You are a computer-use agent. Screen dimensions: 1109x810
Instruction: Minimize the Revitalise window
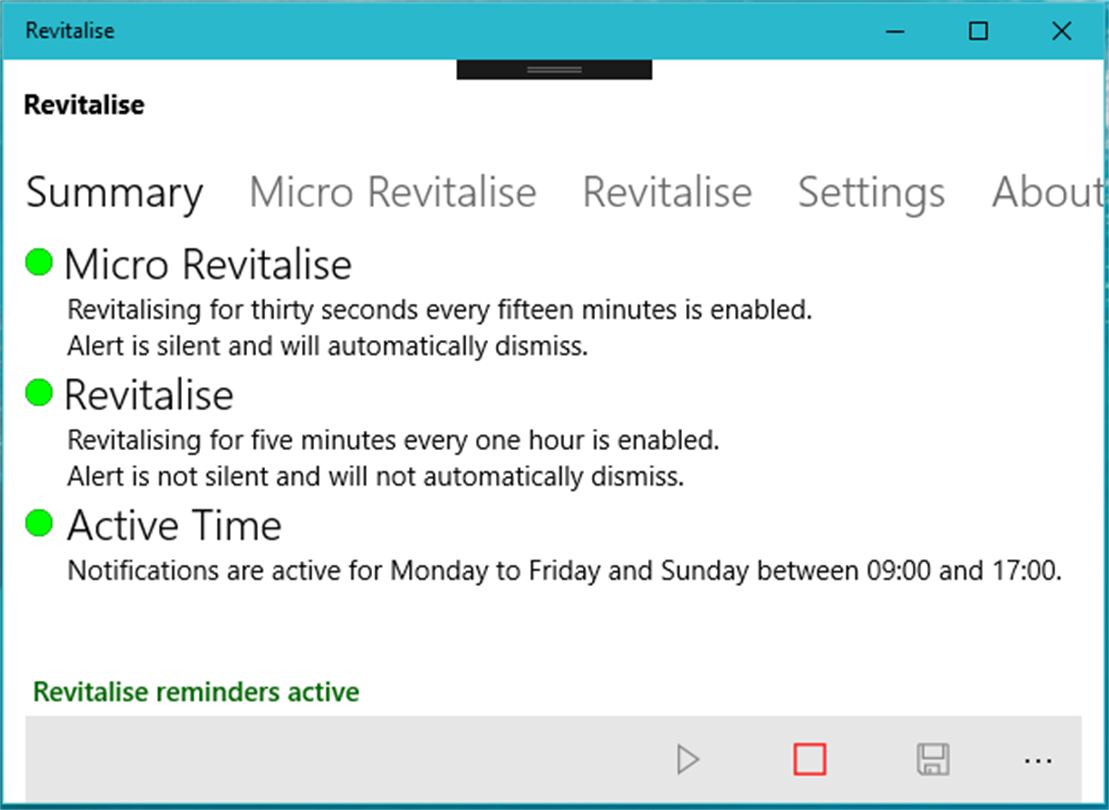click(x=895, y=30)
